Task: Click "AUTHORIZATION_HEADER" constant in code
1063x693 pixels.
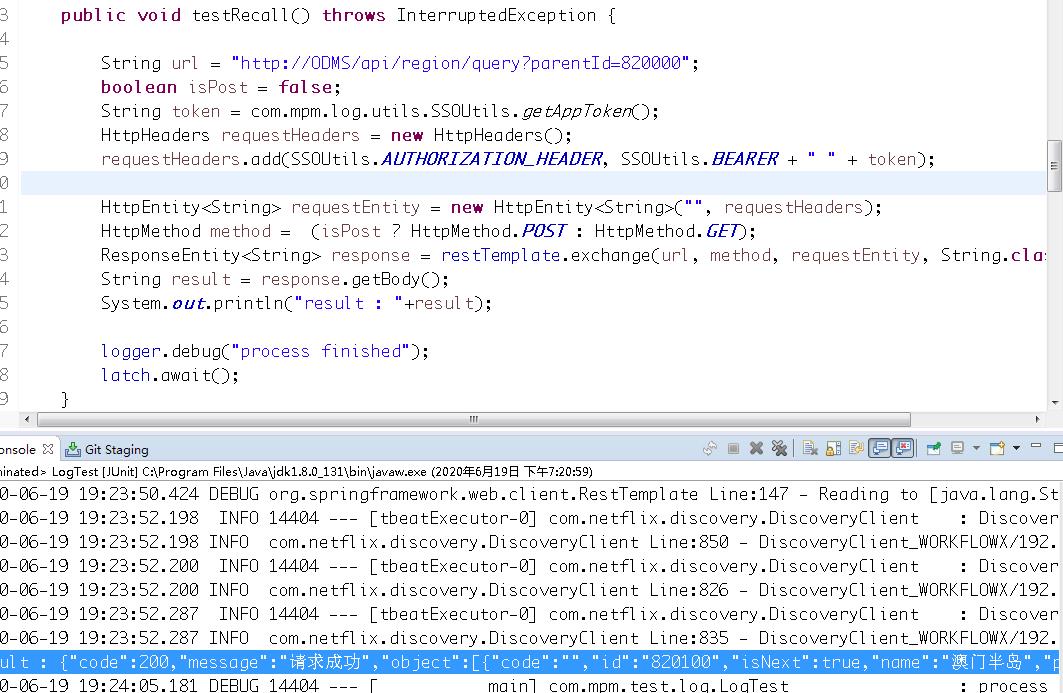Action: [492, 159]
